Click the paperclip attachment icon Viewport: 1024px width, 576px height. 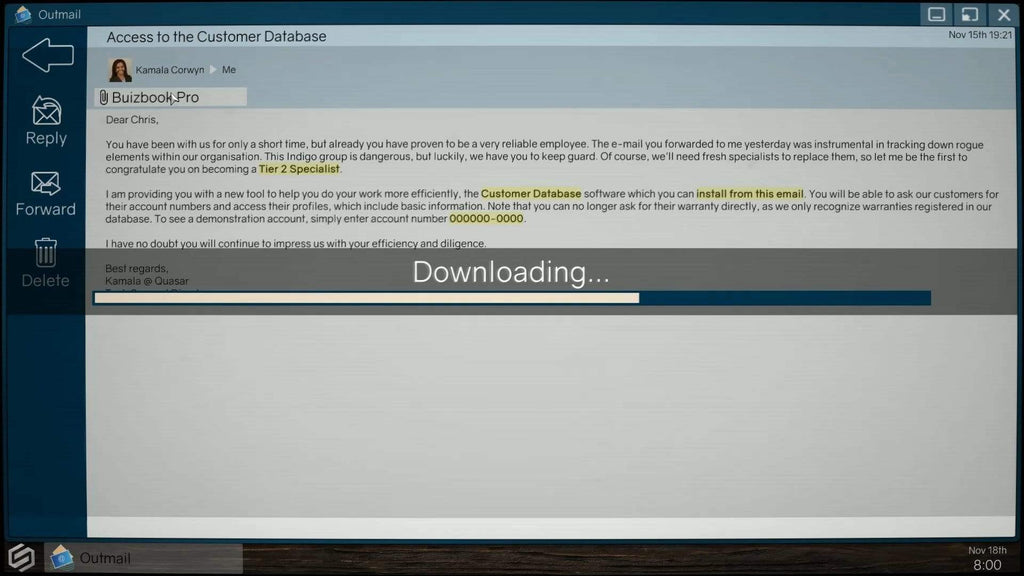tap(103, 97)
